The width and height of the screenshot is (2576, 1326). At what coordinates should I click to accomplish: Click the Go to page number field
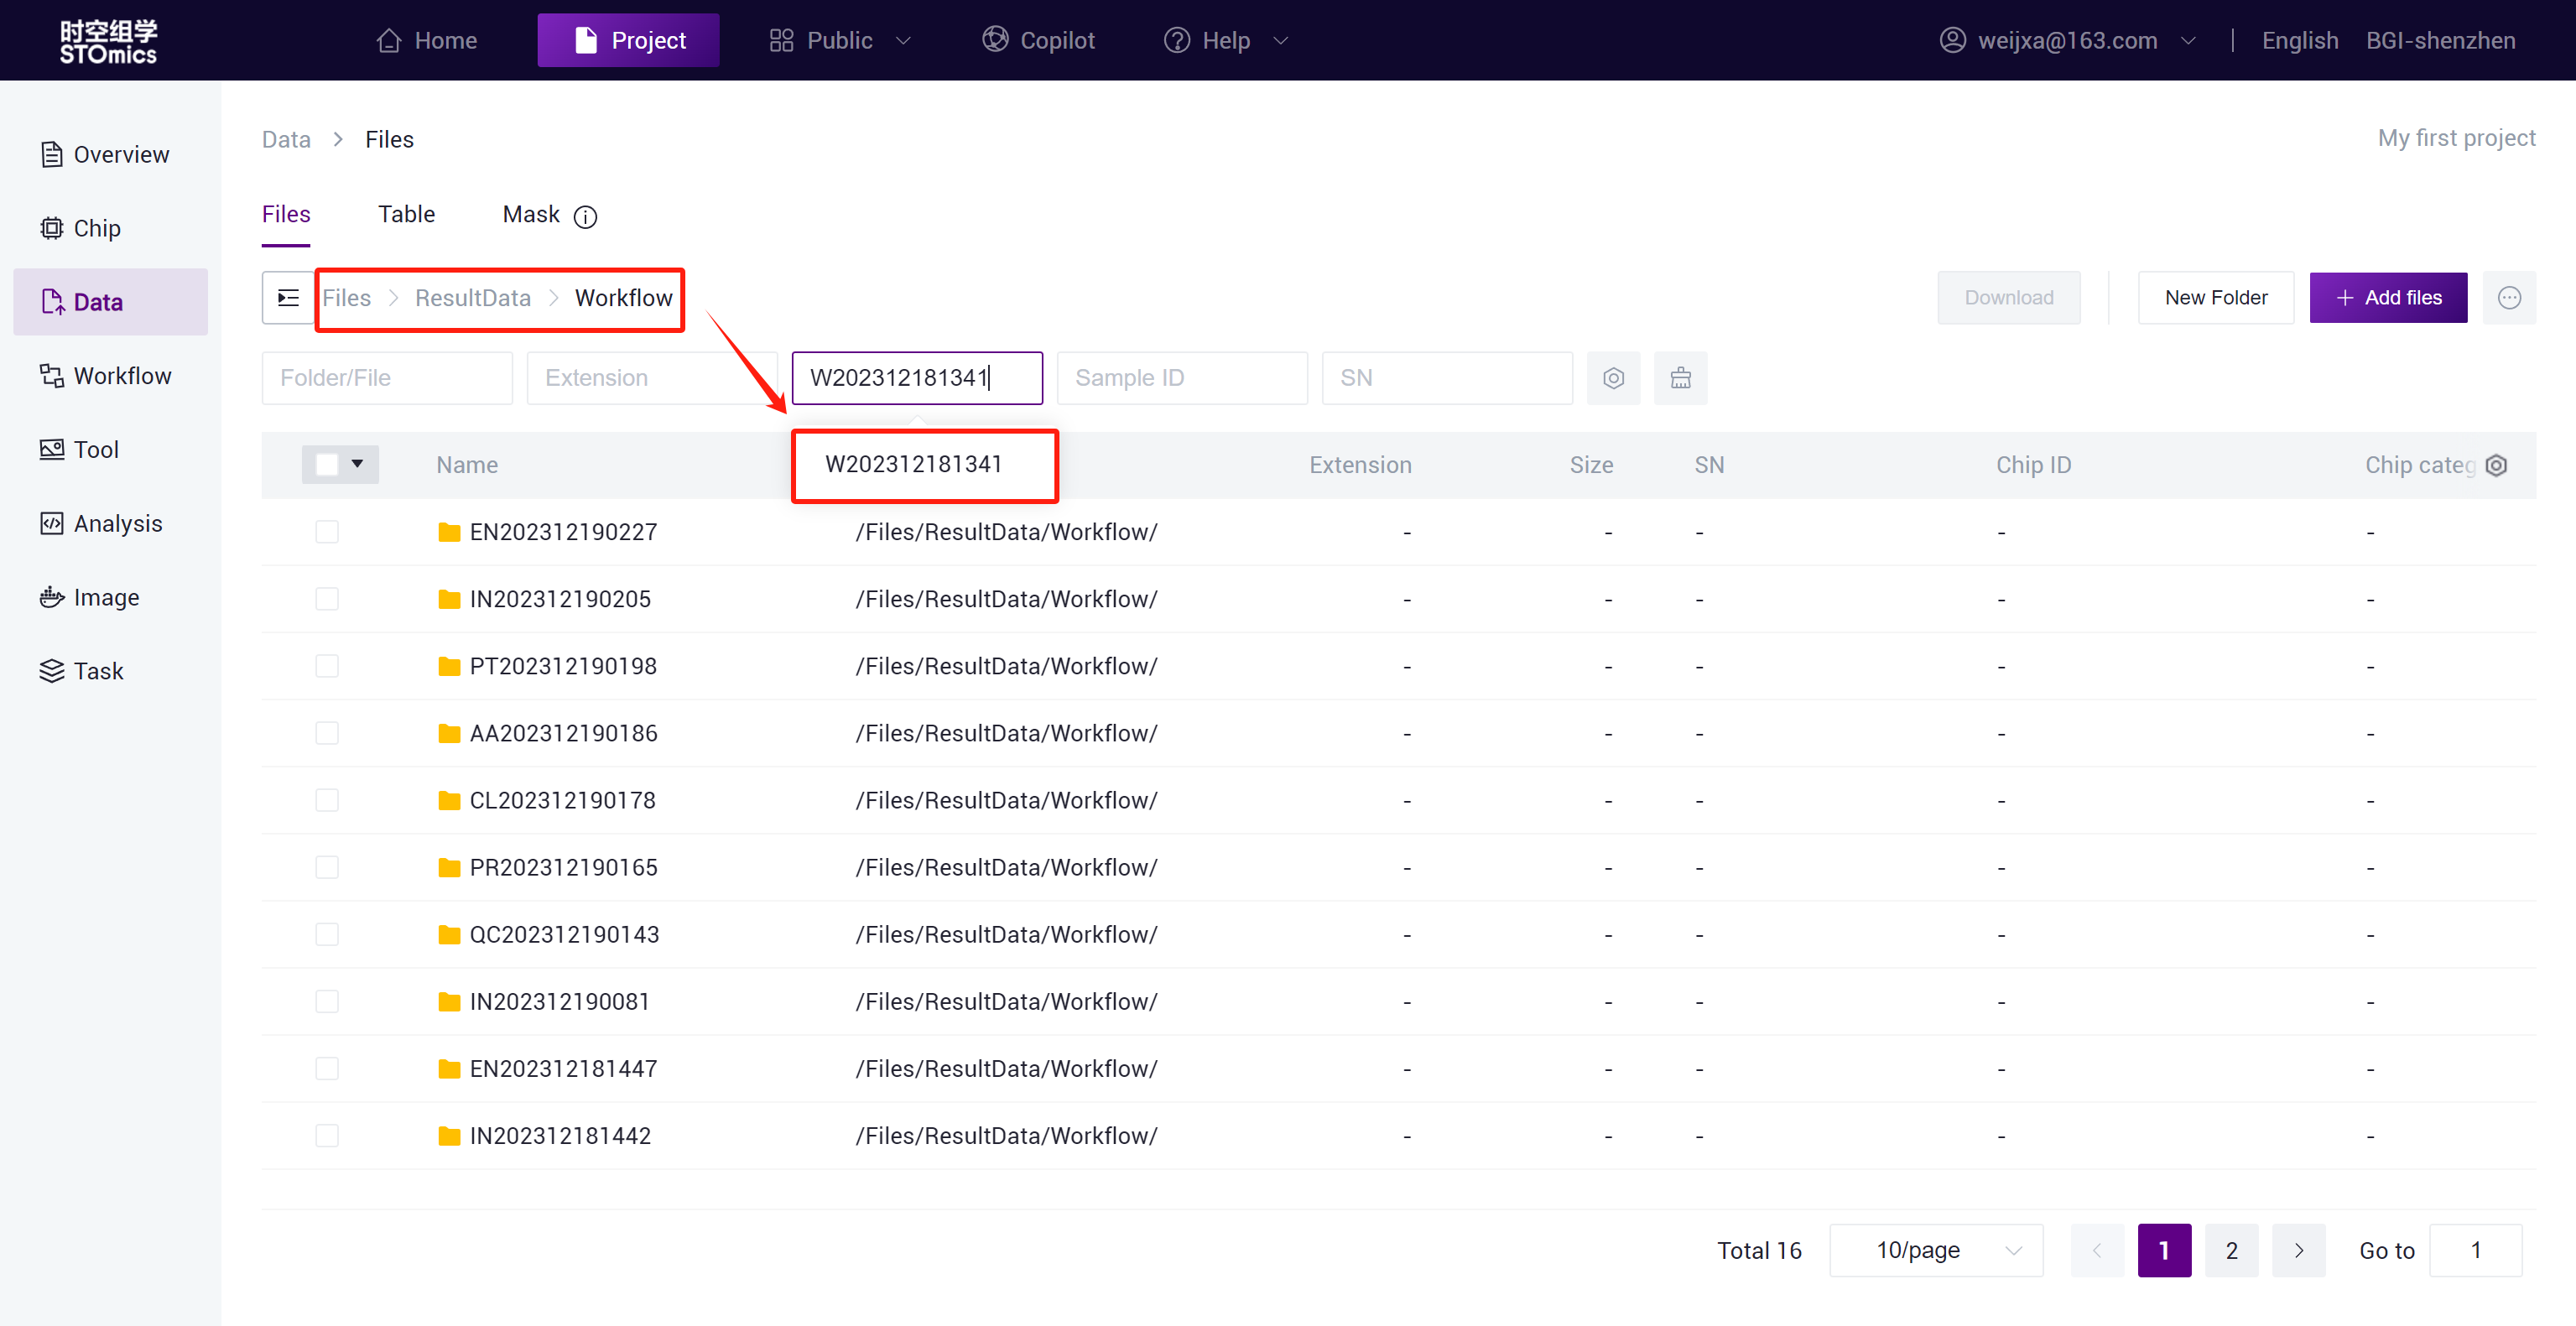coord(2476,1251)
